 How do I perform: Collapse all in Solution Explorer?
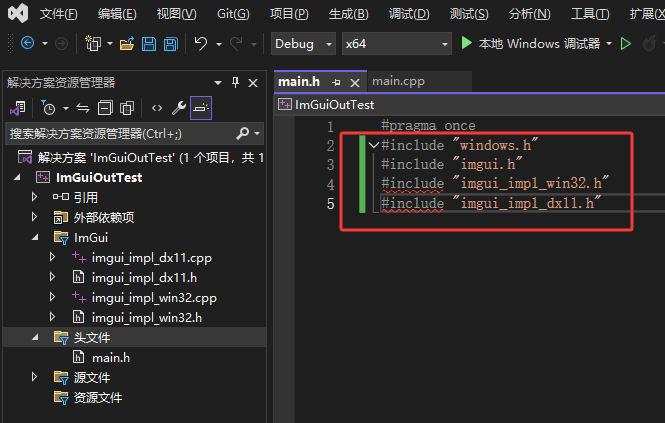(x=105, y=108)
